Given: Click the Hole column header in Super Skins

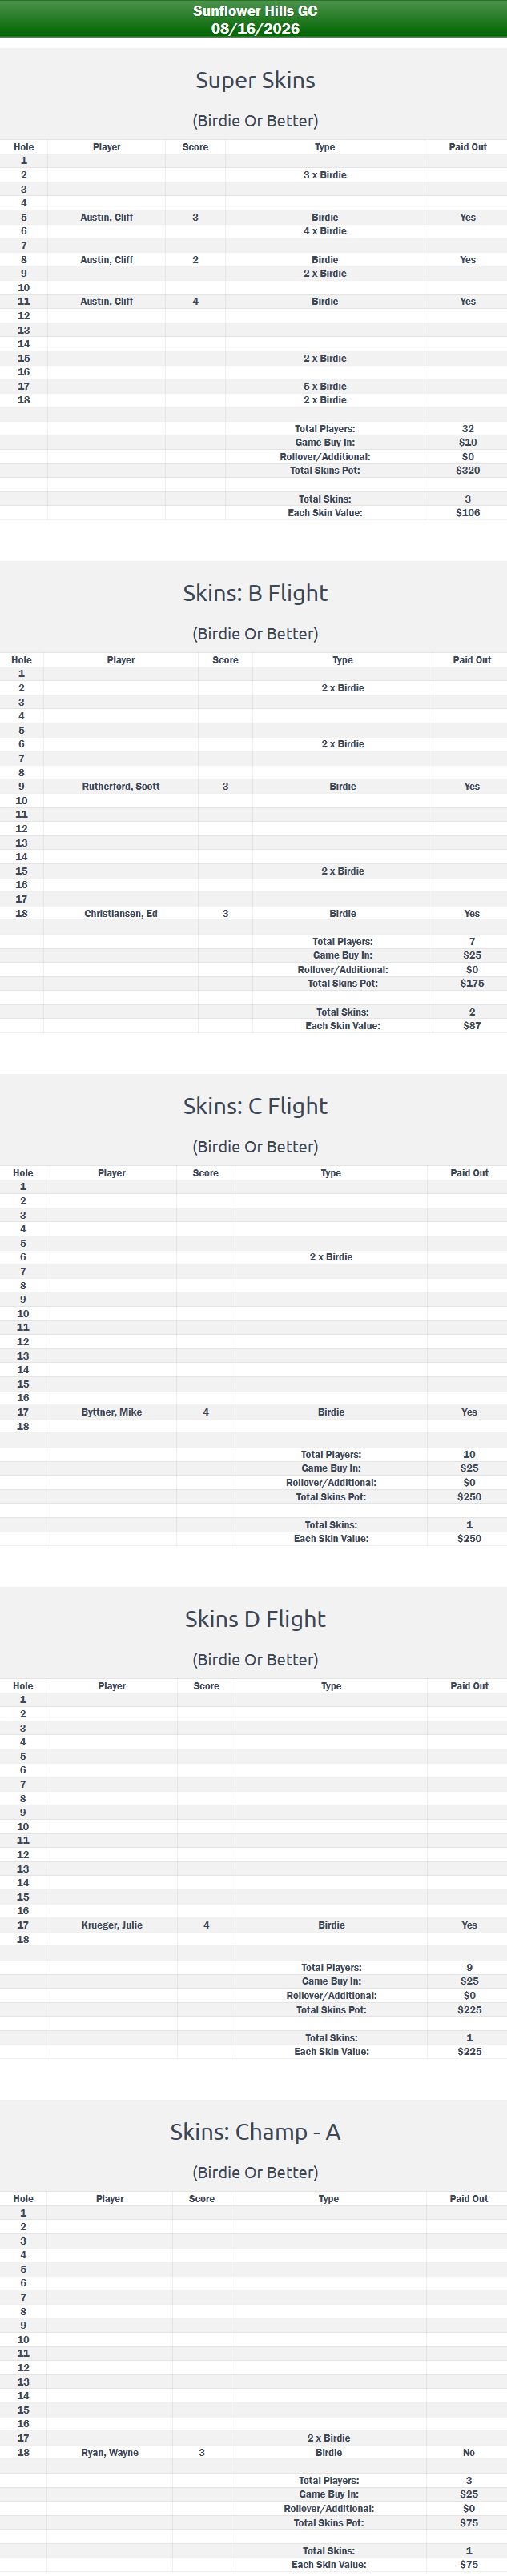Looking at the screenshot, I should click(24, 147).
